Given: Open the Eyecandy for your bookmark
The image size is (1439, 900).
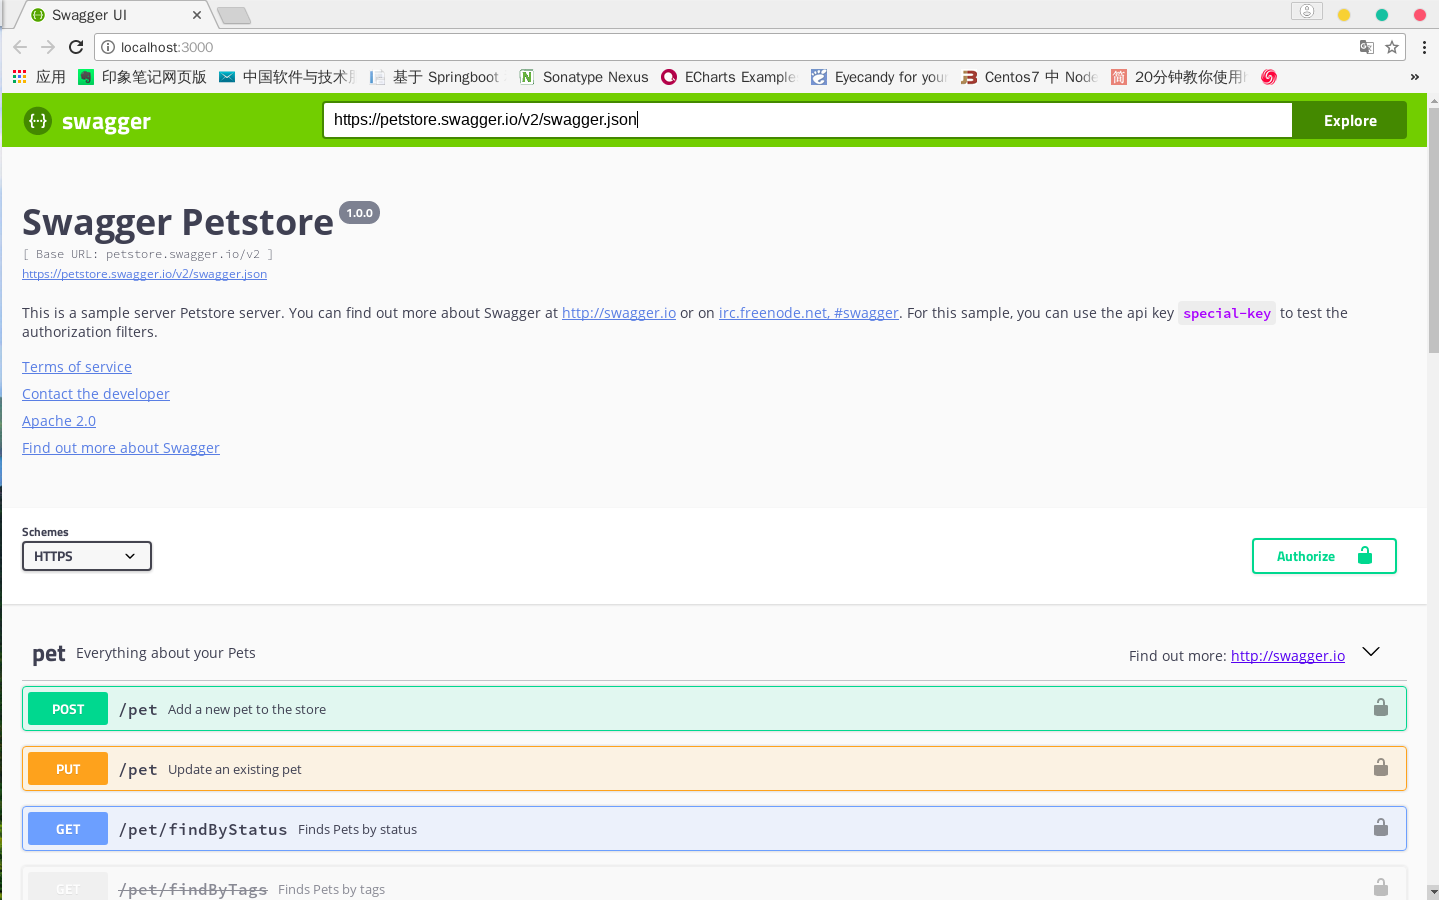Looking at the screenshot, I should (879, 77).
